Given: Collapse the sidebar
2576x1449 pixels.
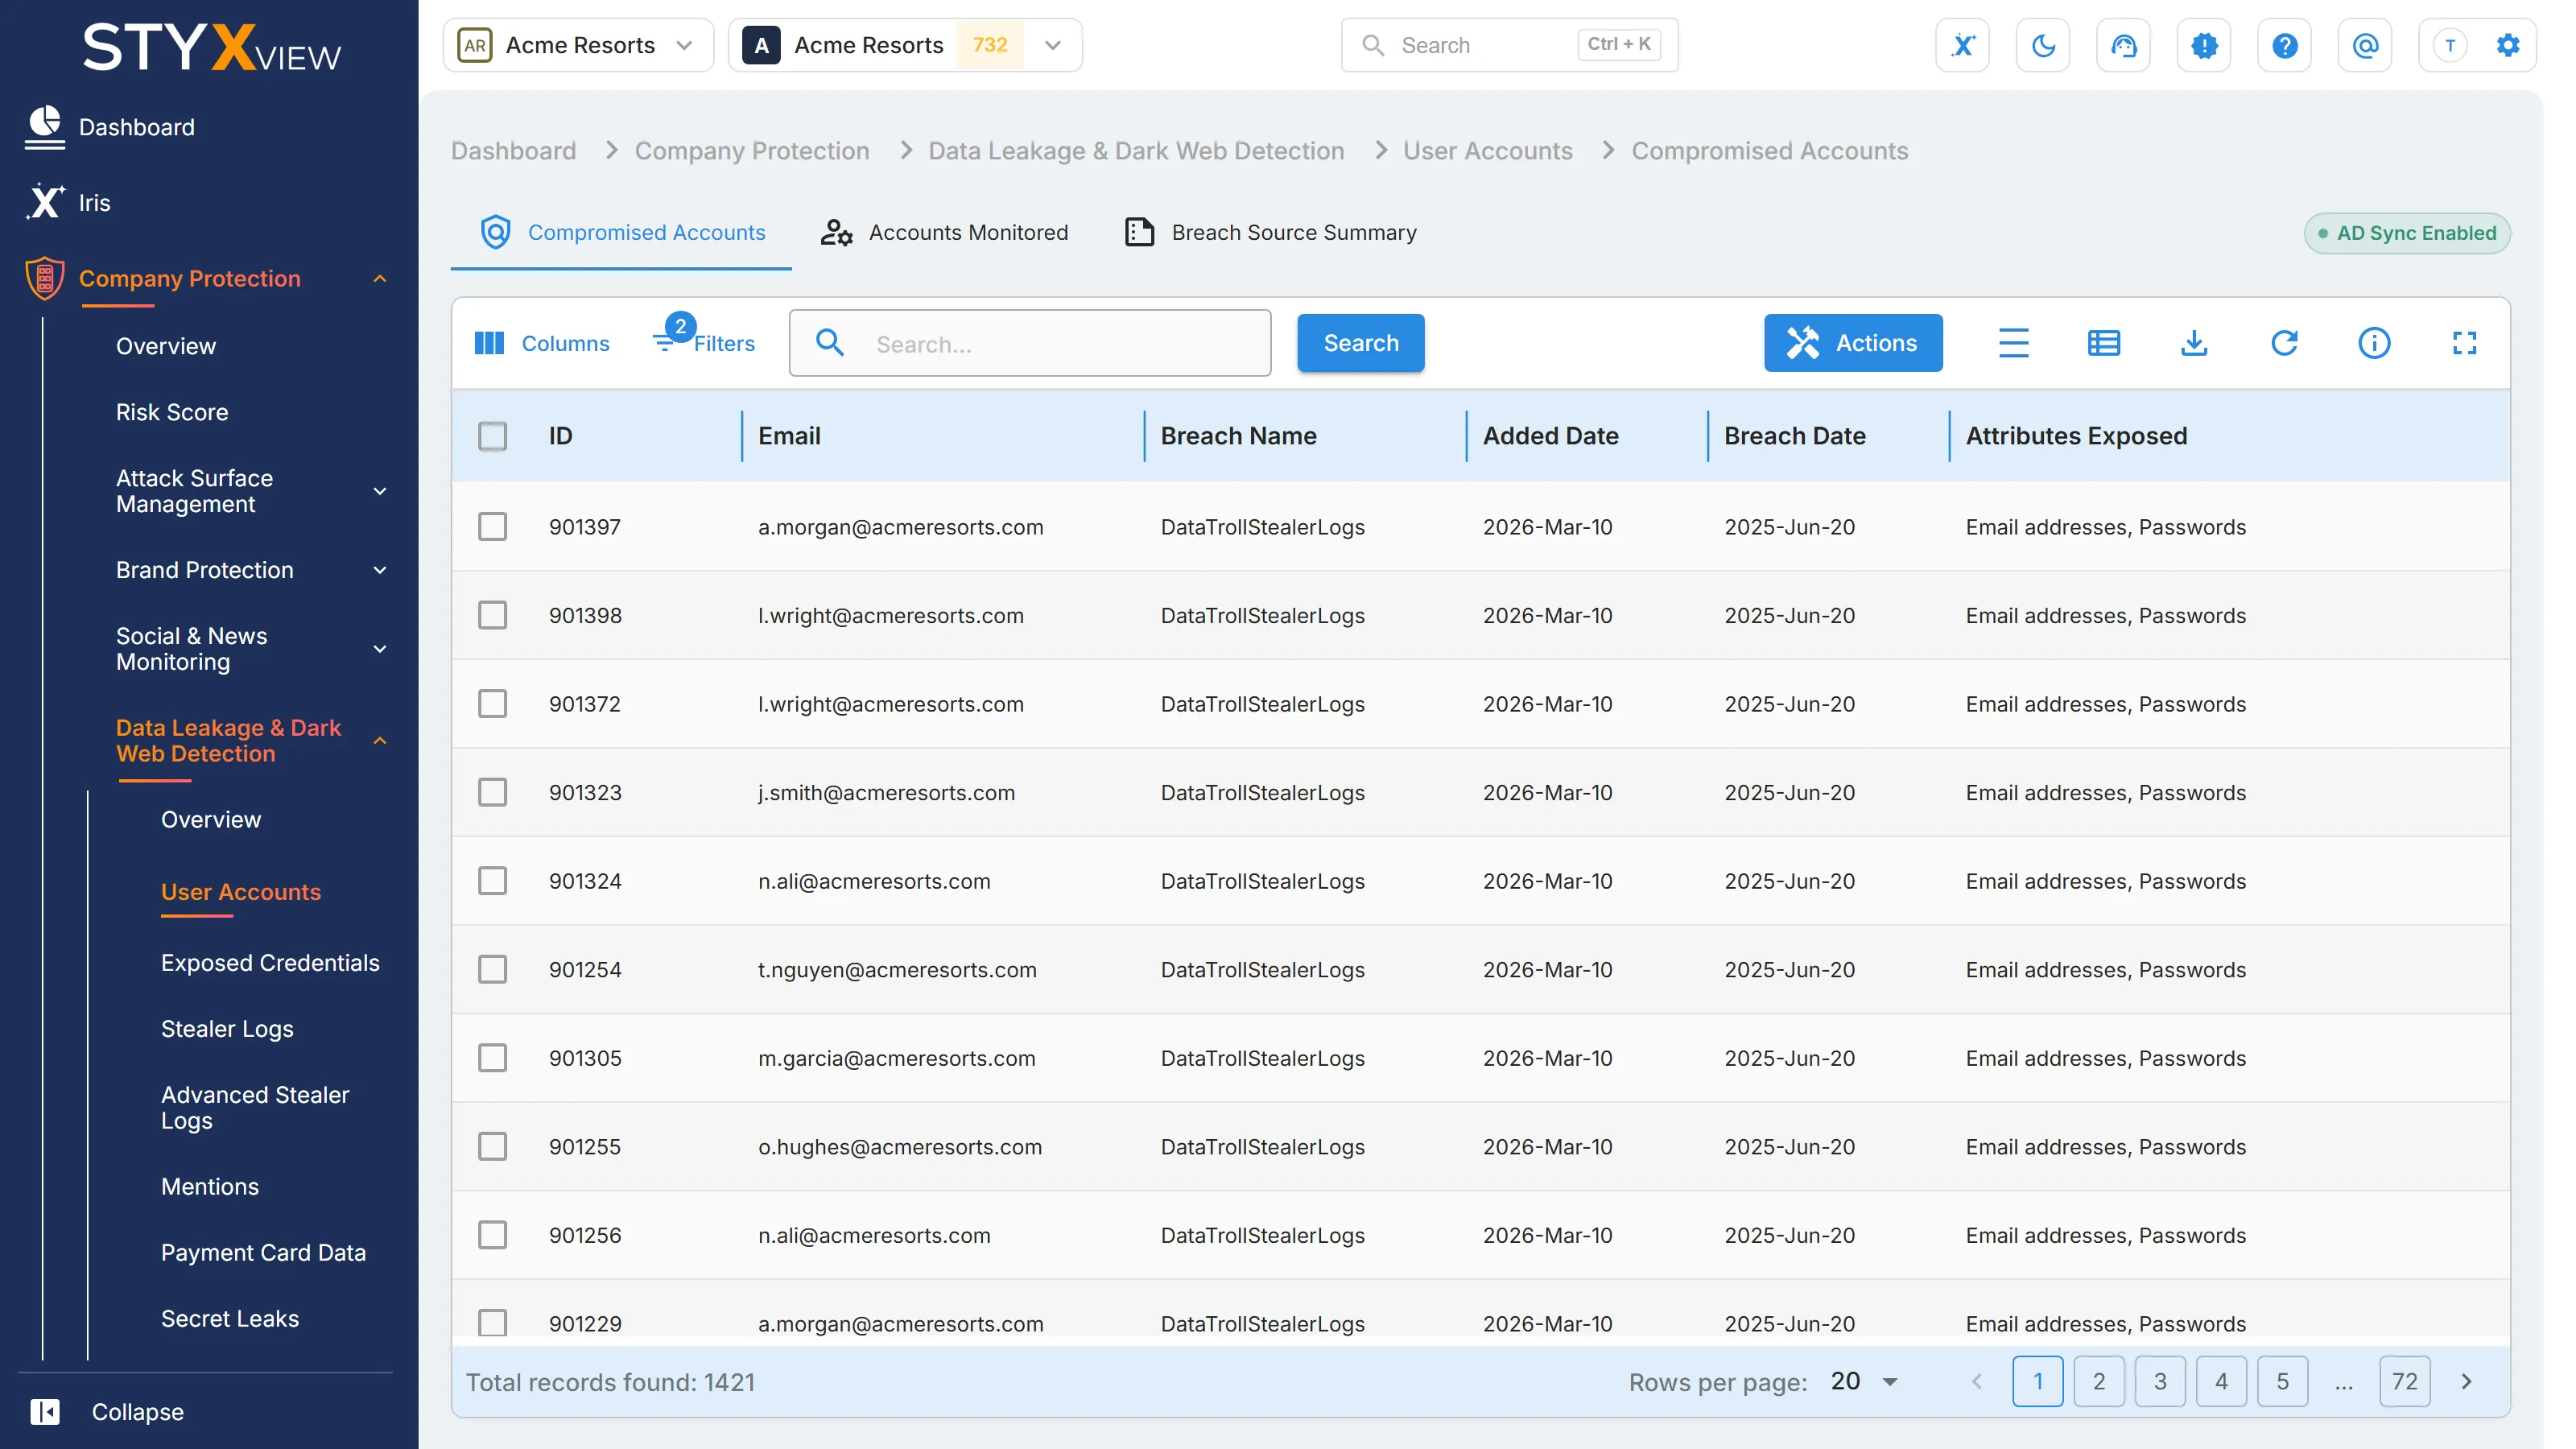Looking at the screenshot, I should 107,1411.
